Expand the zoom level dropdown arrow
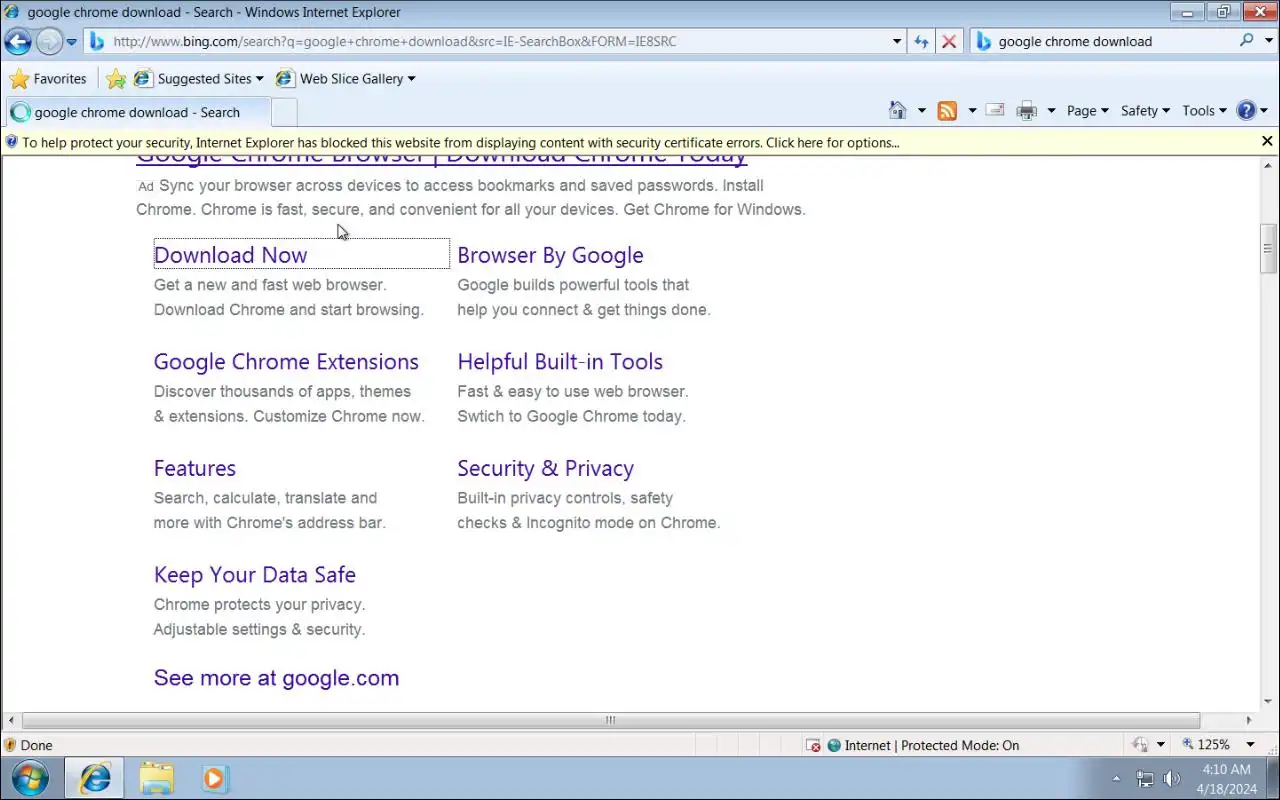Screen dimensions: 1280x800 coord(1250,745)
